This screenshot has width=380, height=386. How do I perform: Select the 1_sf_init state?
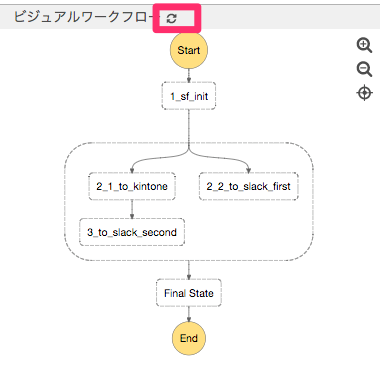point(189,96)
